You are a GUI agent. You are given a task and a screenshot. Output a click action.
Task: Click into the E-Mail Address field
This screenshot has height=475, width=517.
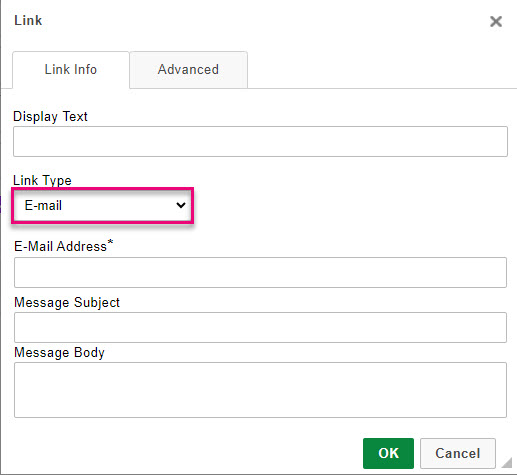pos(260,272)
